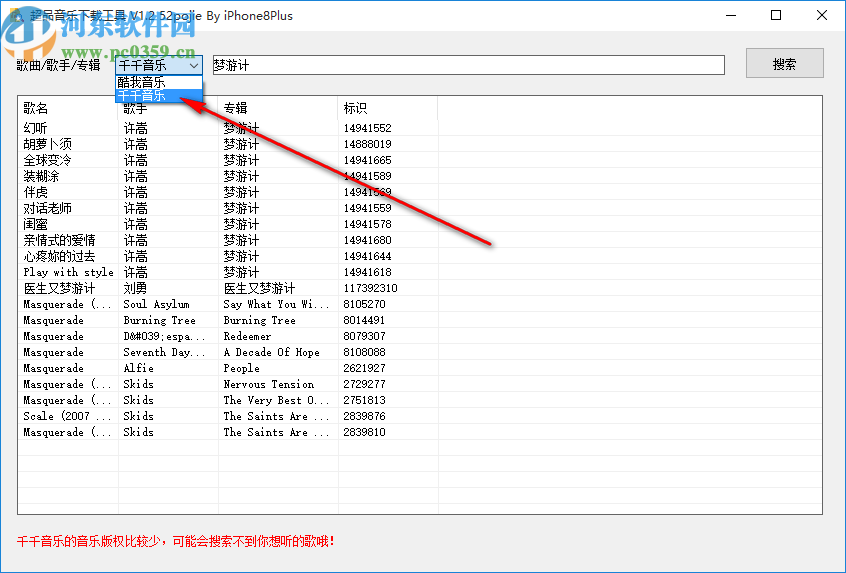The height and width of the screenshot is (573, 846).
Task: Minimize the application window
Action: click(731, 15)
